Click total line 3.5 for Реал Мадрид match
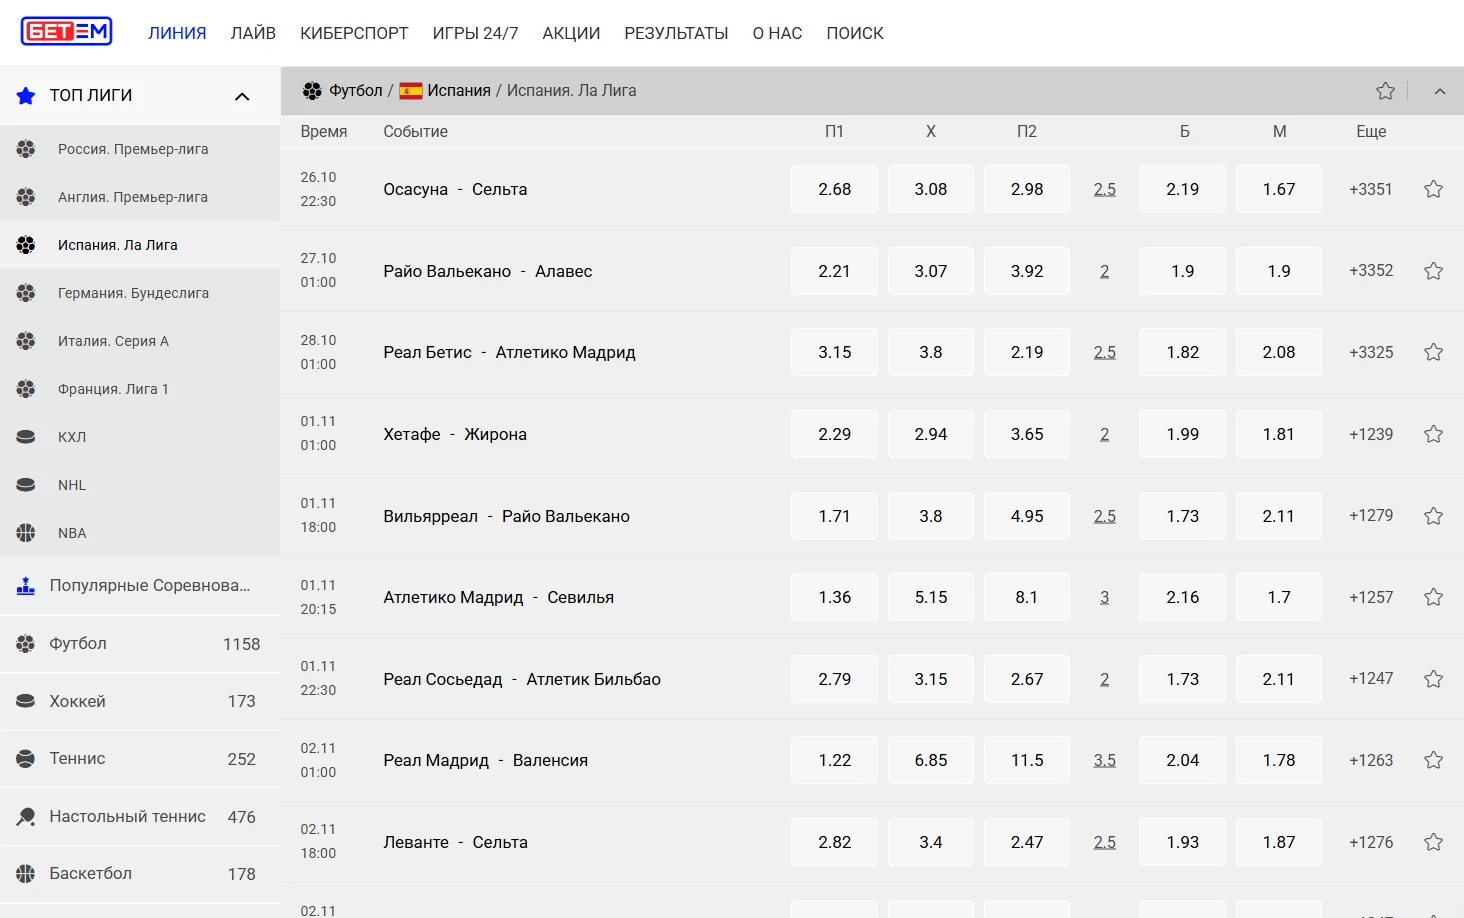The image size is (1464, 918). tap(1104, 760)
